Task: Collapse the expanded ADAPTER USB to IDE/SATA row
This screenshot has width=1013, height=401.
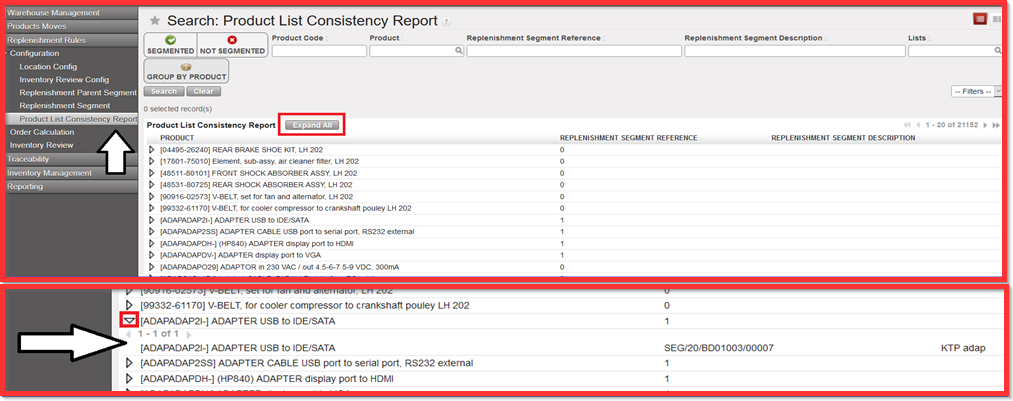Action: click(x=129, y=321)
